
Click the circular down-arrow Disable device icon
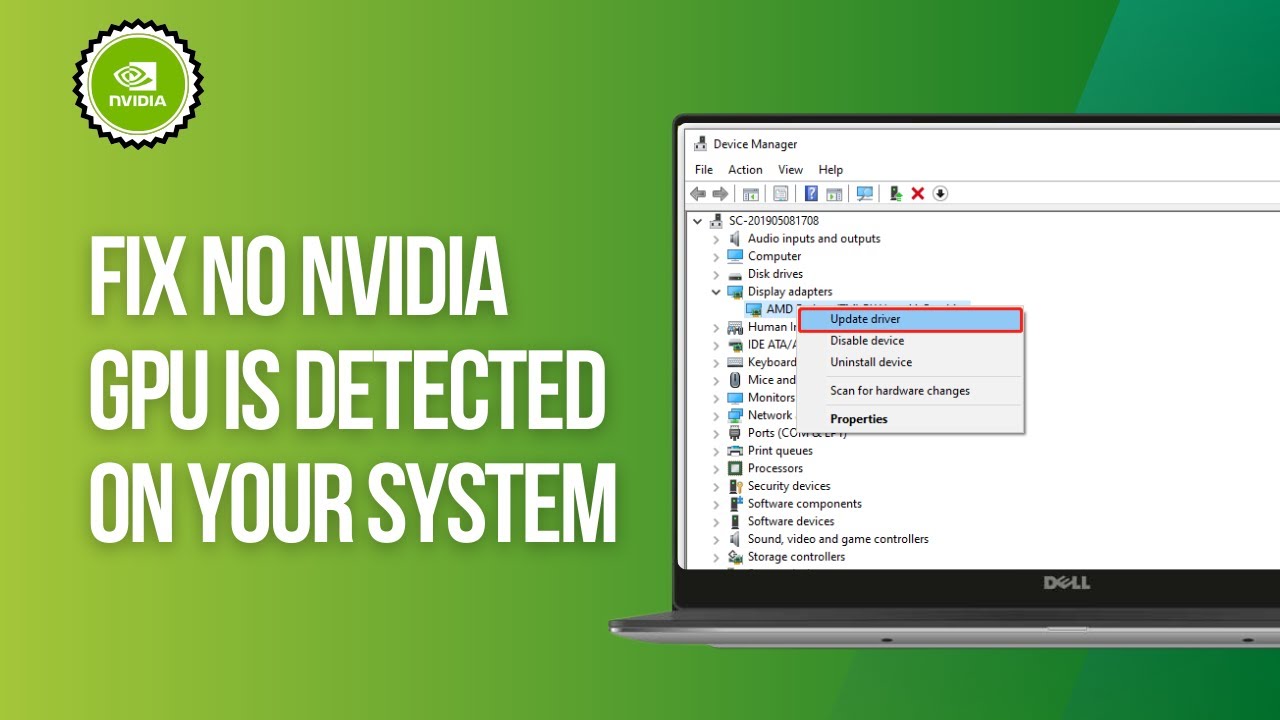(940, 194)
